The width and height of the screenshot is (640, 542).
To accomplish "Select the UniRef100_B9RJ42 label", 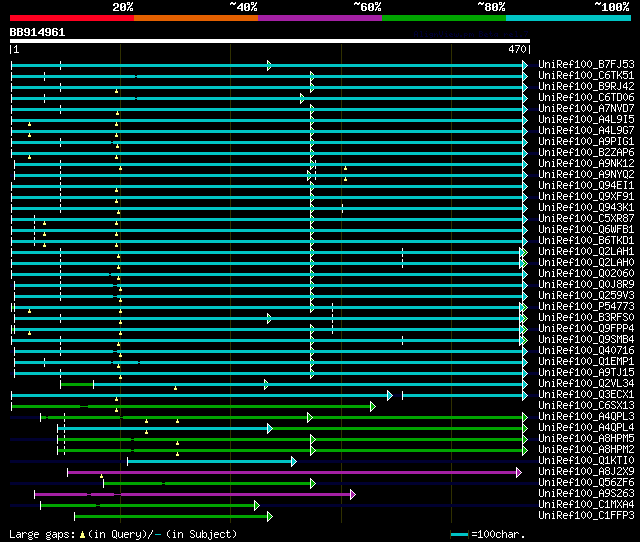I will (586, 87).
